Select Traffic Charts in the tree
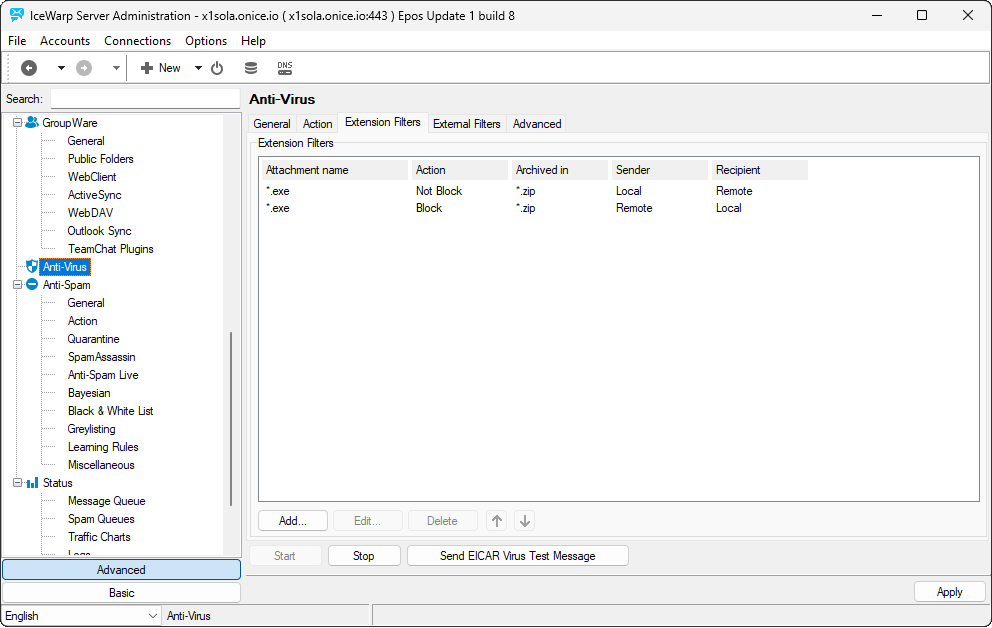 99,537
